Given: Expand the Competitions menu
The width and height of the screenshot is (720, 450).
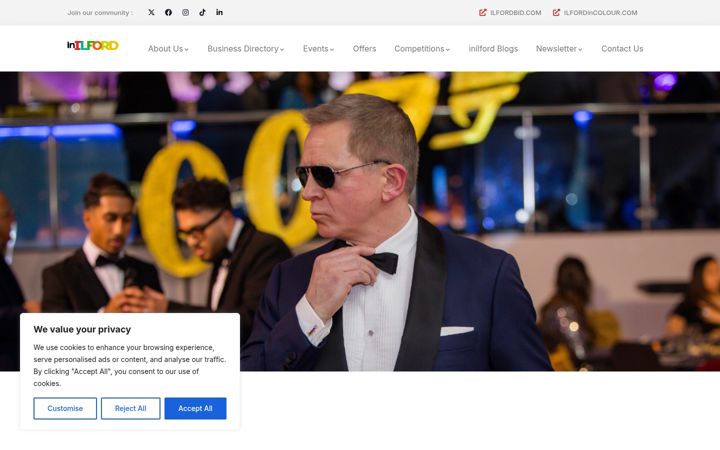Looking at the screenshot, I should 422,49.
